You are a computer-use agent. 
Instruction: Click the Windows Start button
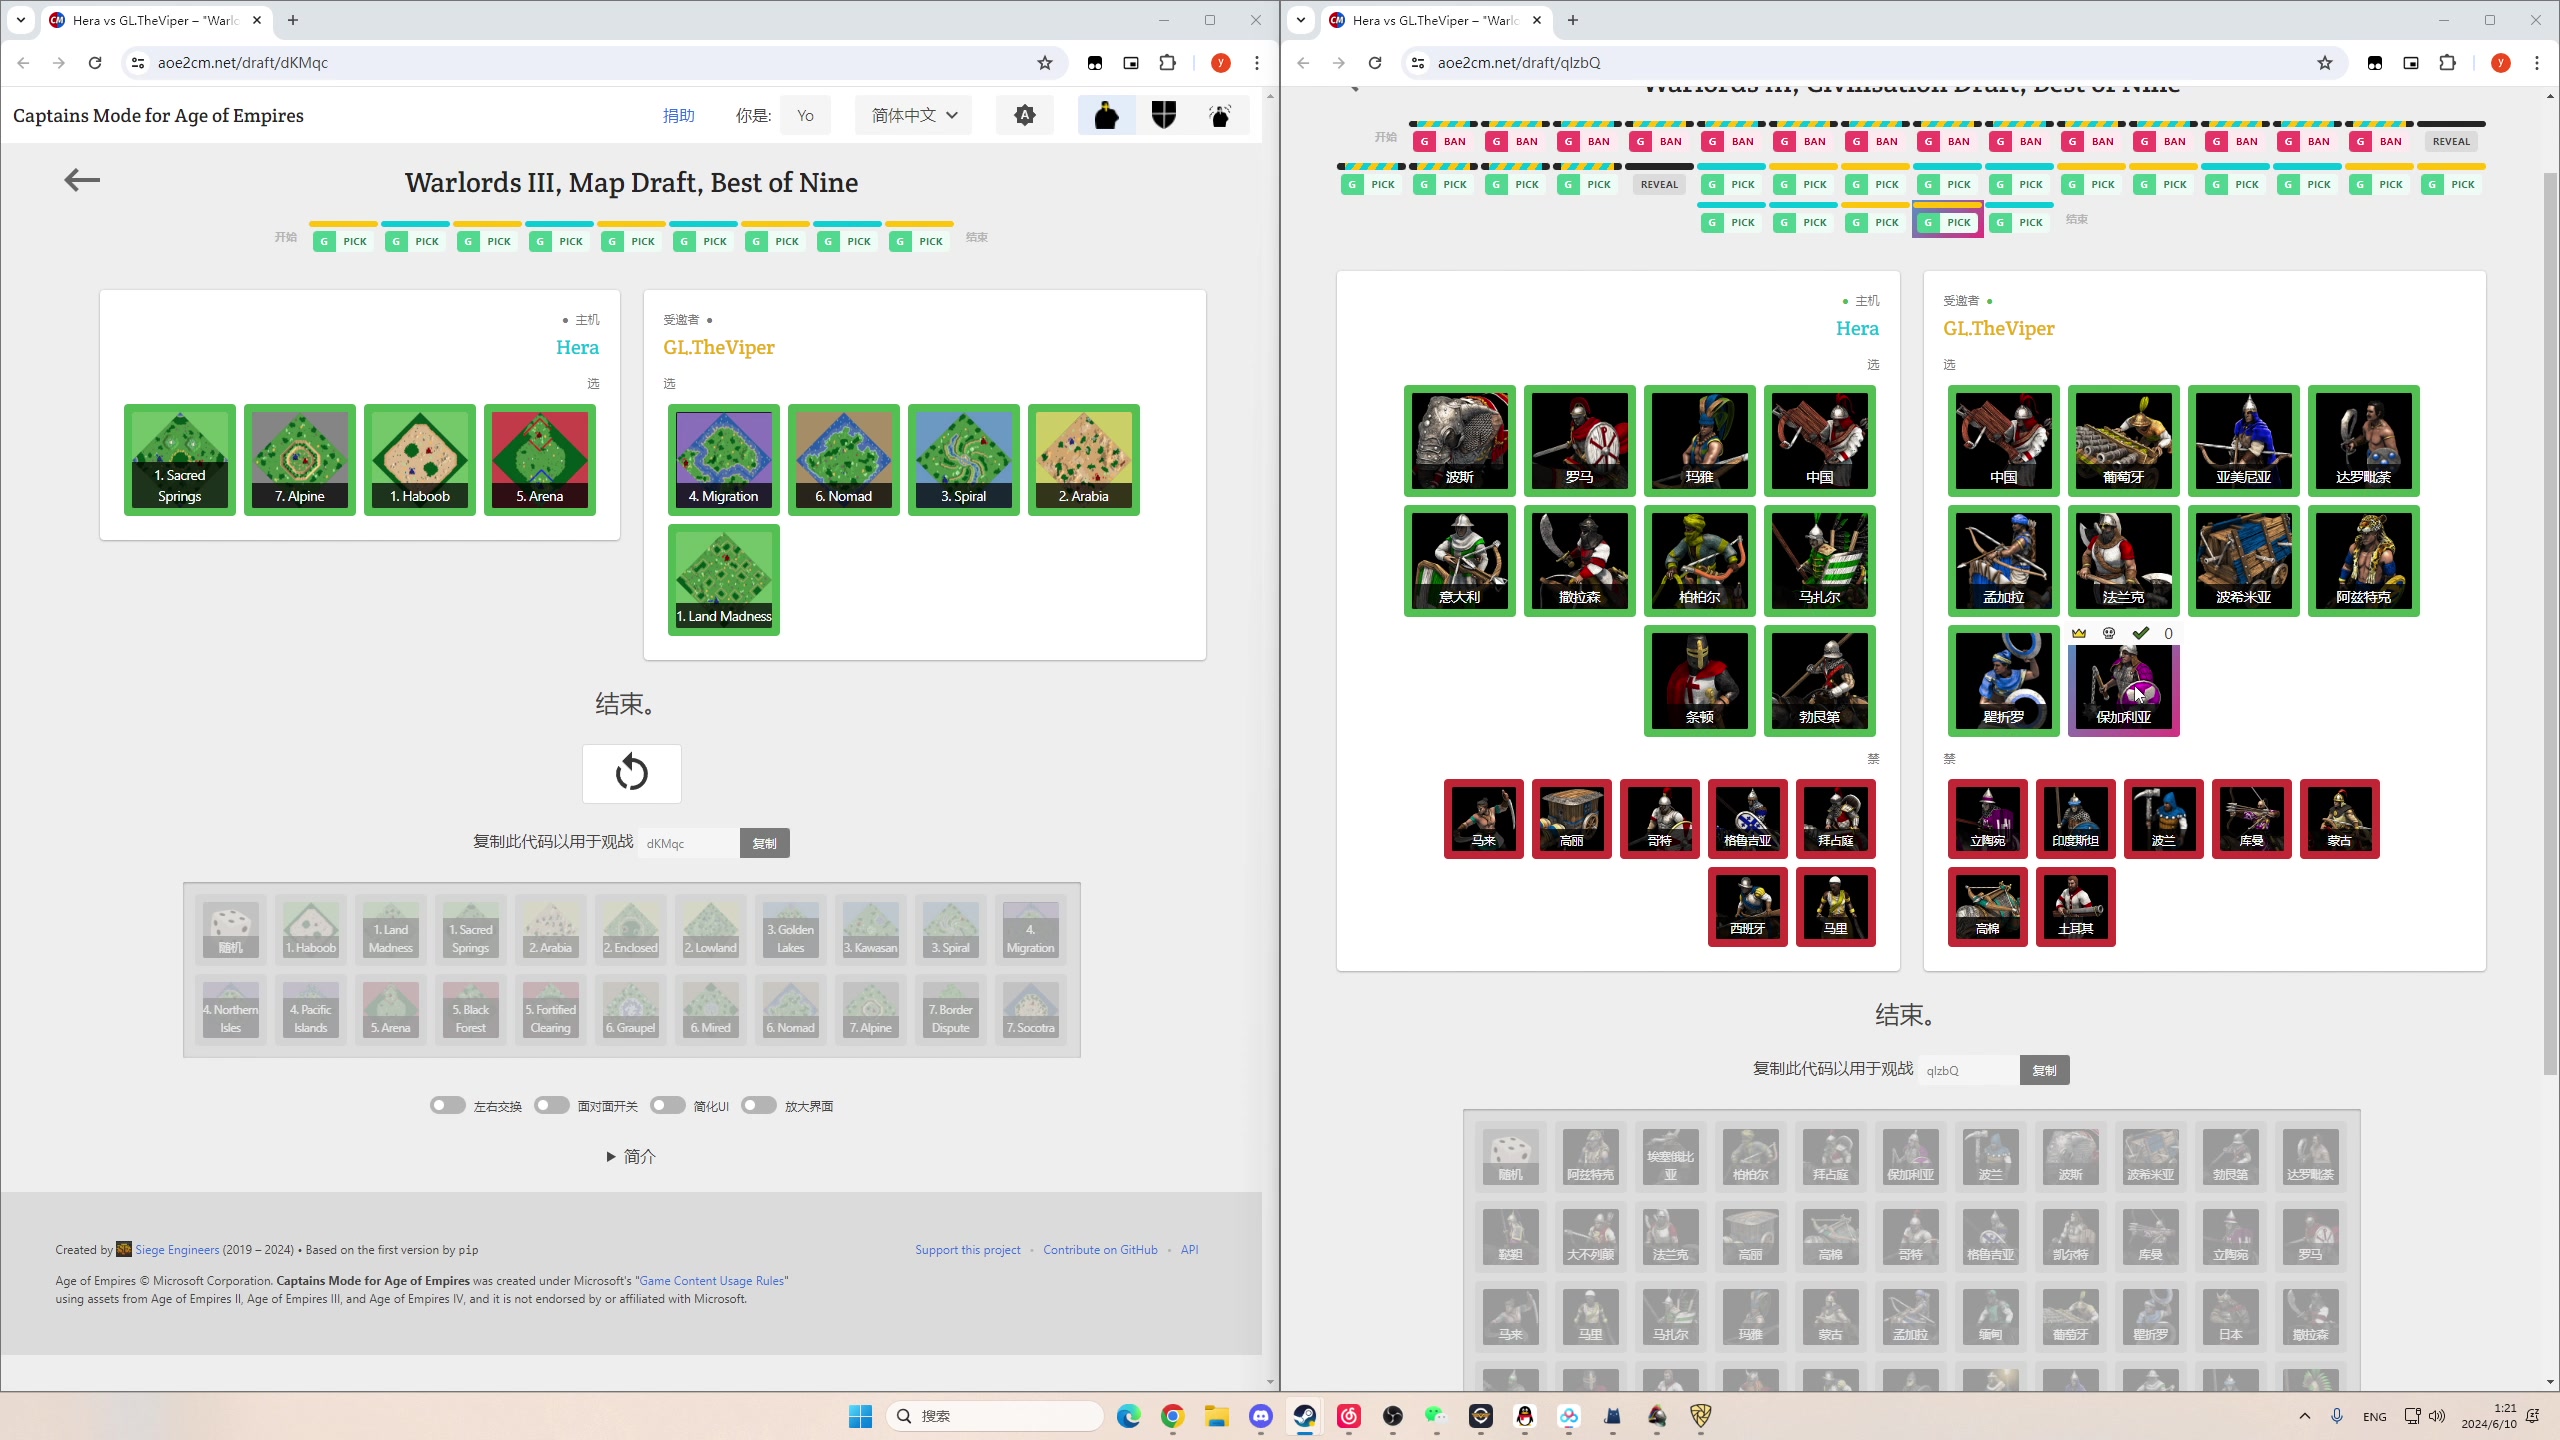[861, 1416]
